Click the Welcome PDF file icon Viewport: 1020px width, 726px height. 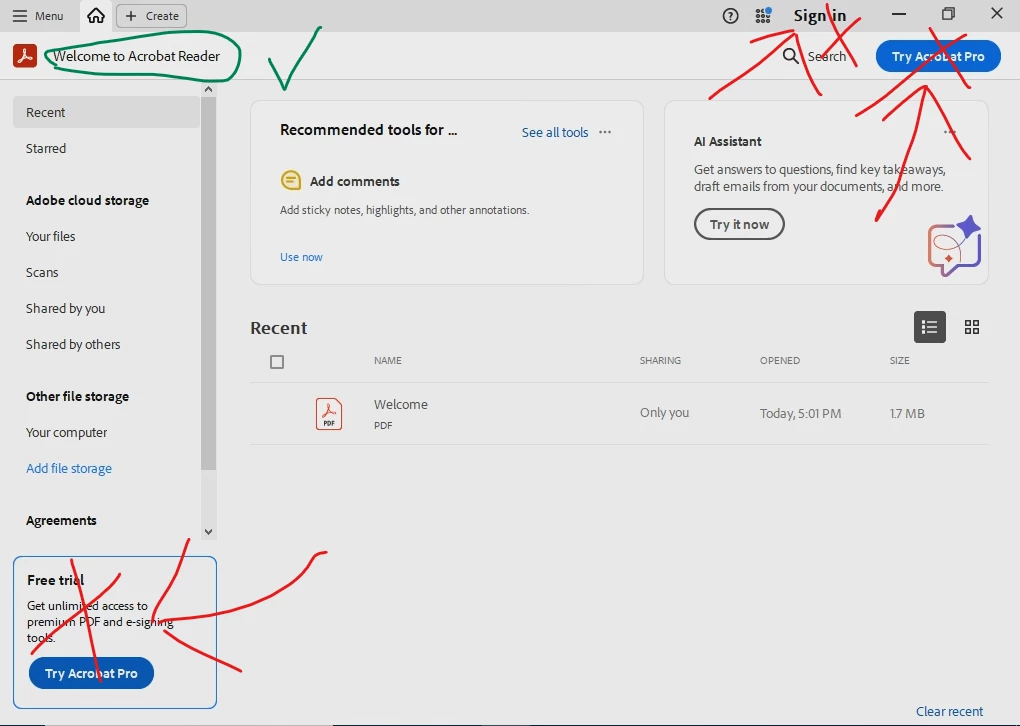tap(329, 414)
